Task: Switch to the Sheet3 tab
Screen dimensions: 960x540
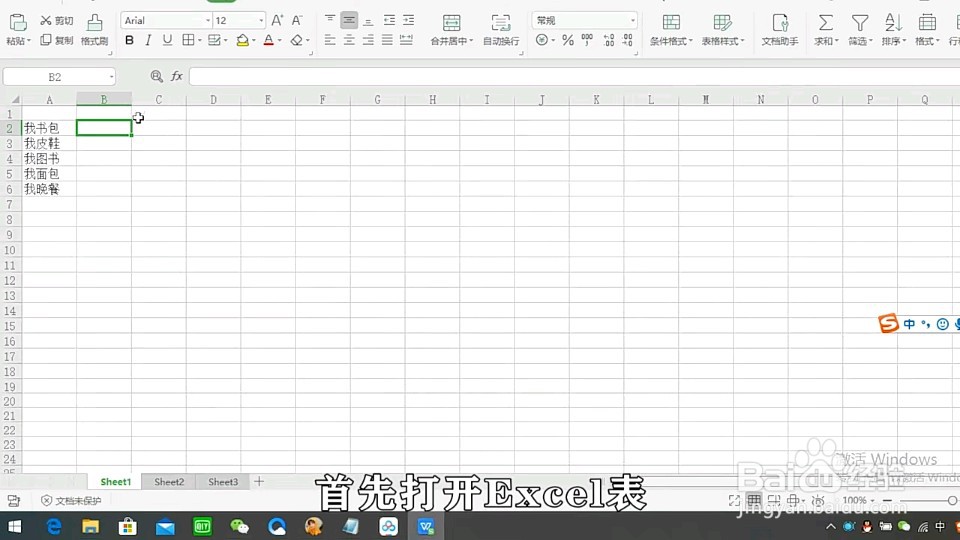Action: [223, 482]
